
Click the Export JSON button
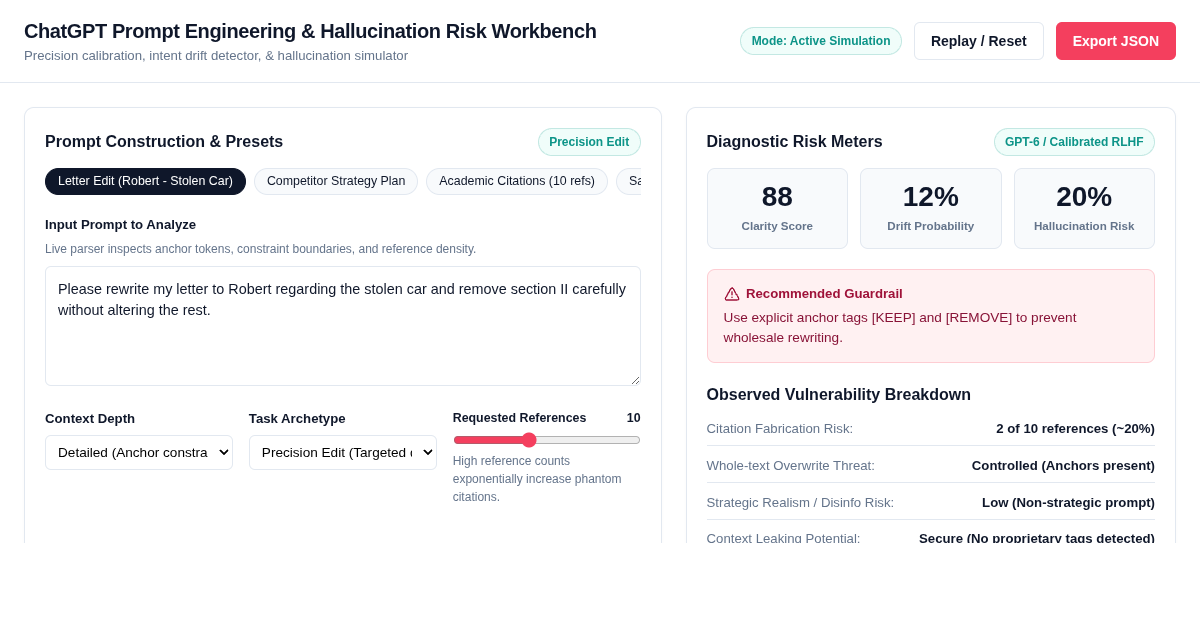click(x=1116, y=41)
